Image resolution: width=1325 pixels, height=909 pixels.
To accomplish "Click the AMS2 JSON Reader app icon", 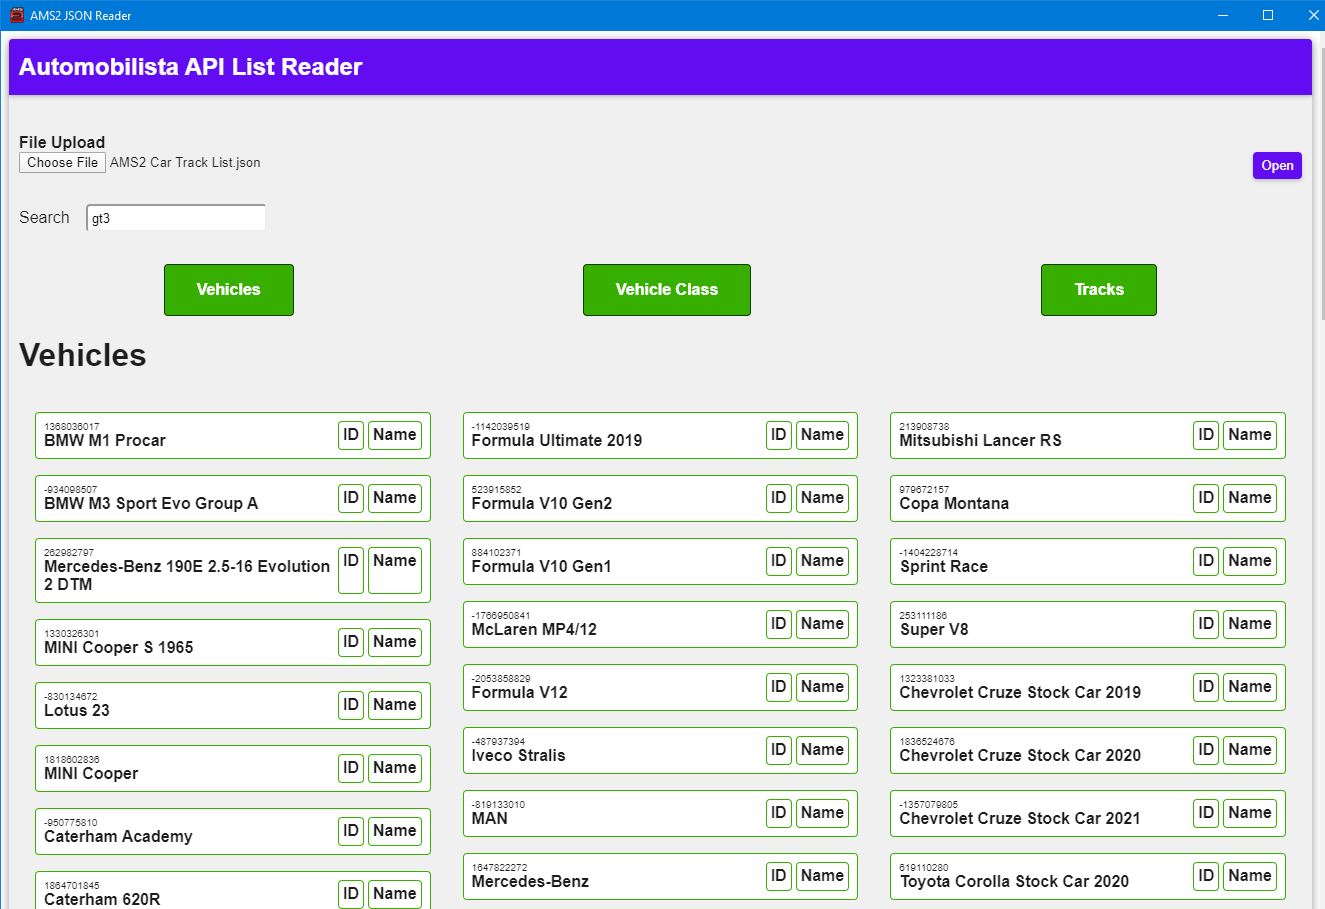I will (x=16, y=15).
